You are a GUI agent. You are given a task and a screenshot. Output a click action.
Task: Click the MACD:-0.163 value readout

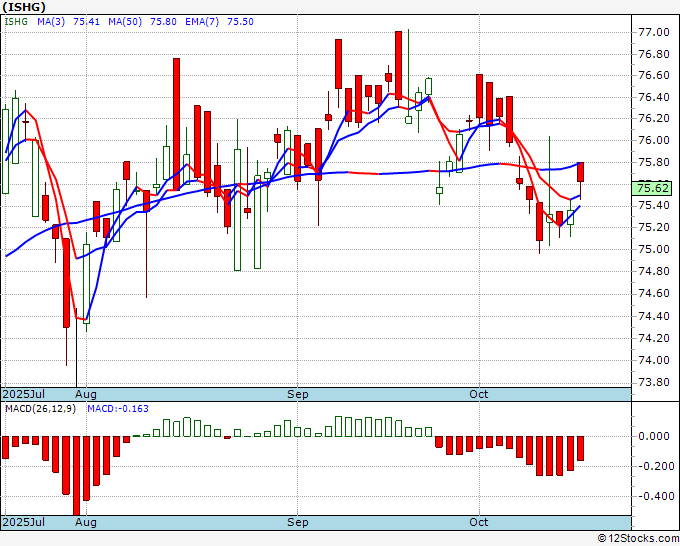tap(118, 409)
